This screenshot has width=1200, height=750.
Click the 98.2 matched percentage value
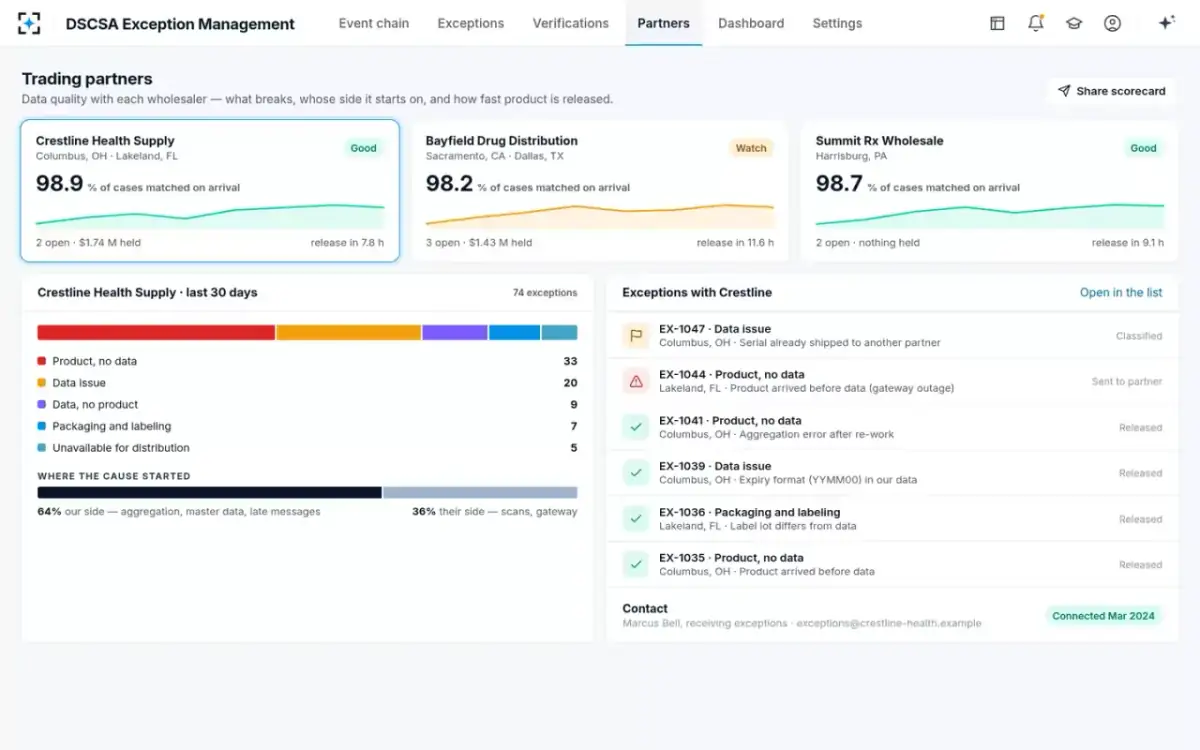[449, 183]
